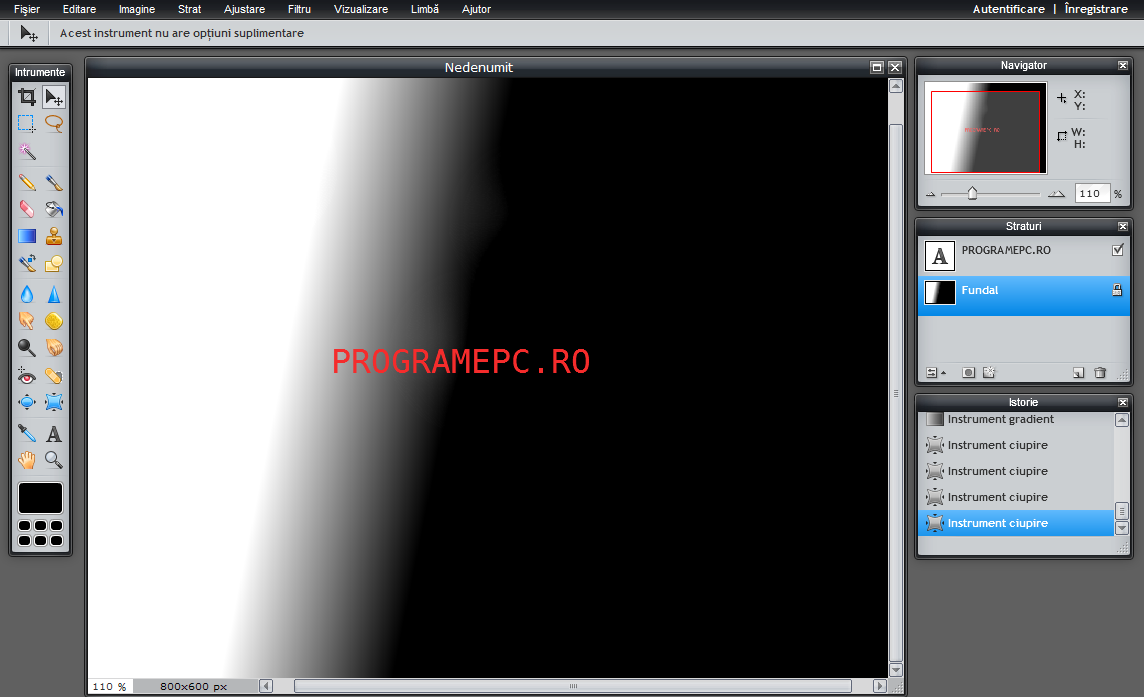Click the canvas vertical scrollbar down arrow
Image resolution: width=1144 pixels, height=697 pixels.
[x=896, y=670]
